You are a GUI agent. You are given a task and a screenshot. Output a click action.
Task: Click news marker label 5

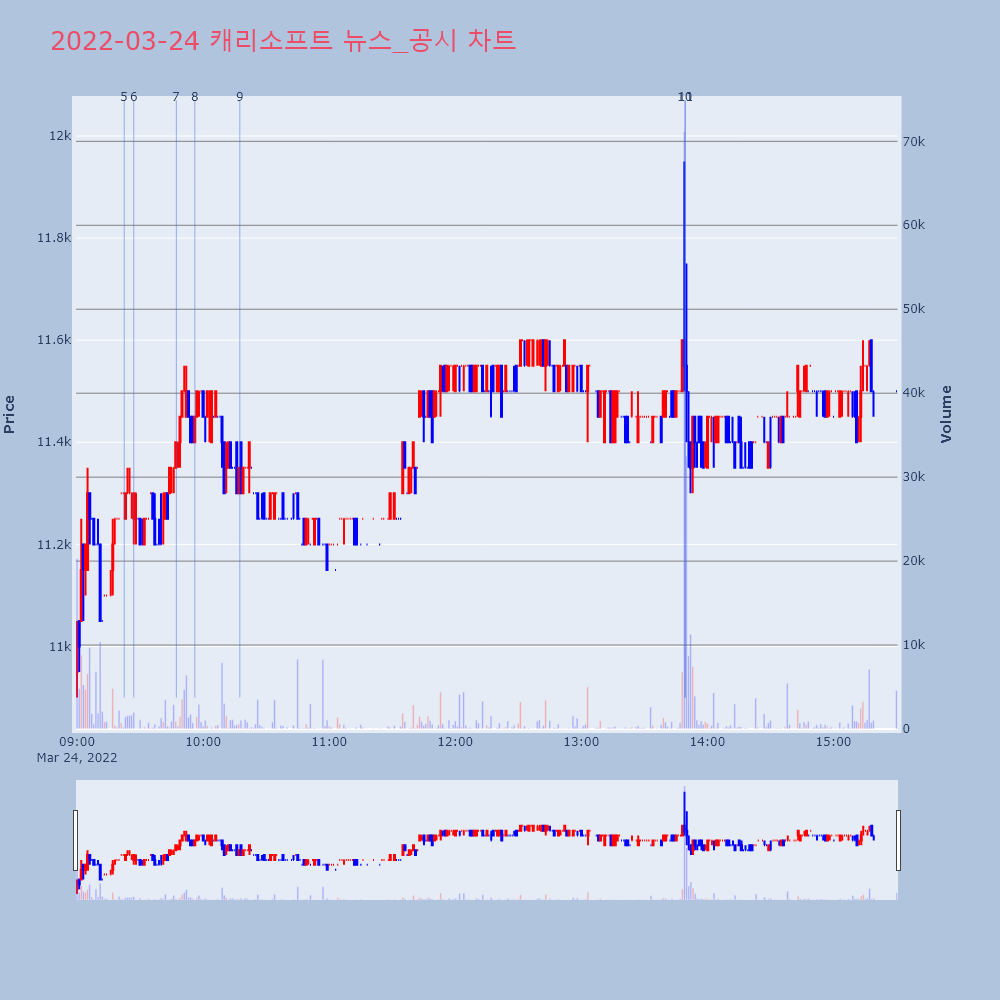[x=124, y=97]
